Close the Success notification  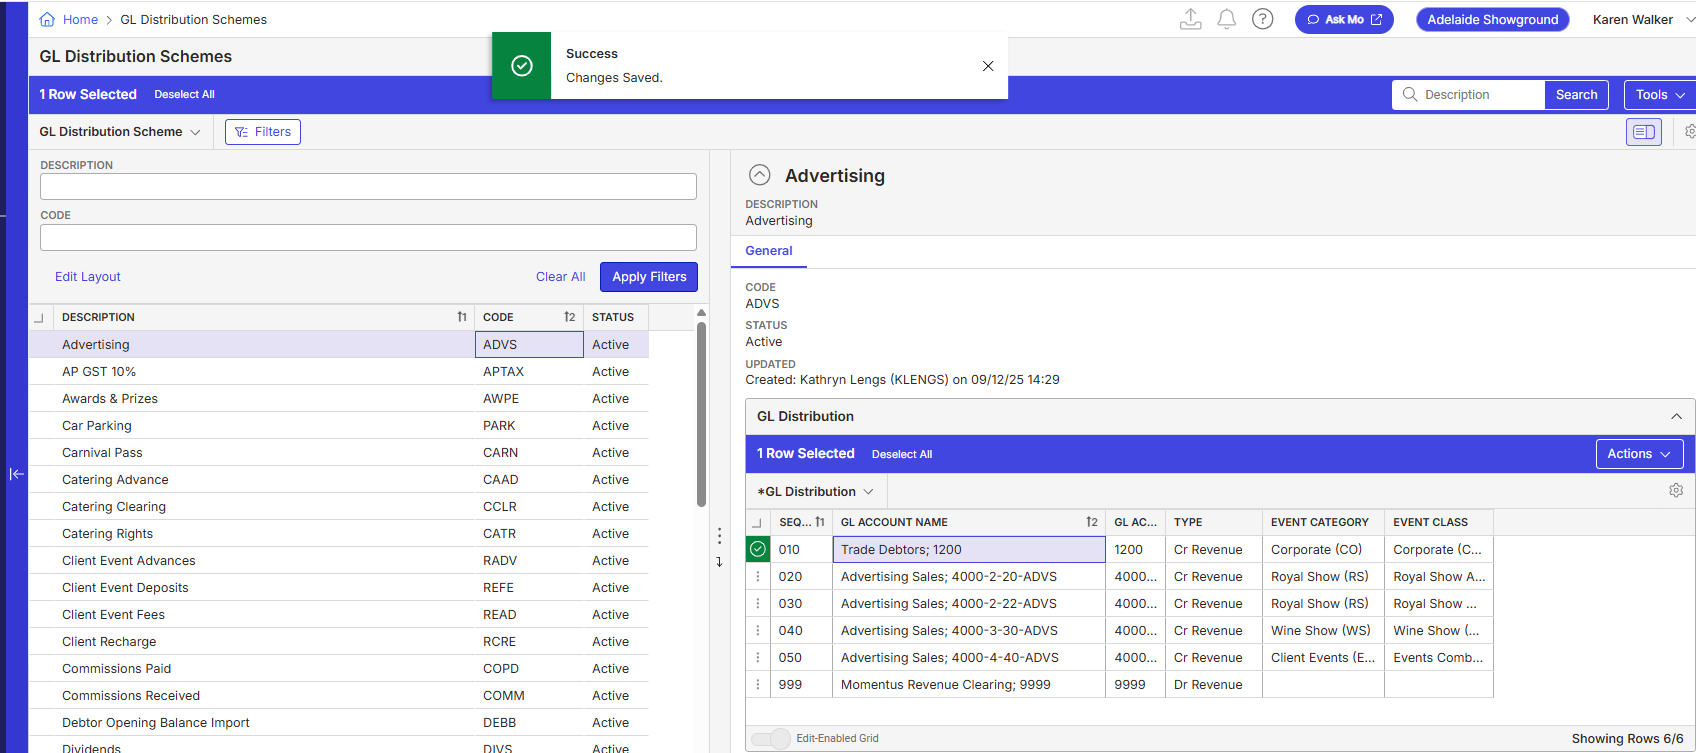point(988,66)
